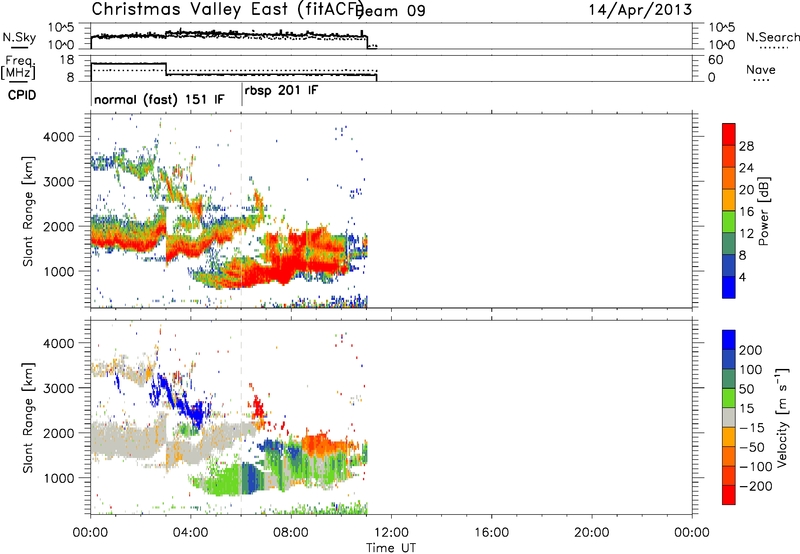800x554 pixels.
Task: Click the CPID label
Action: pos(22,95)
